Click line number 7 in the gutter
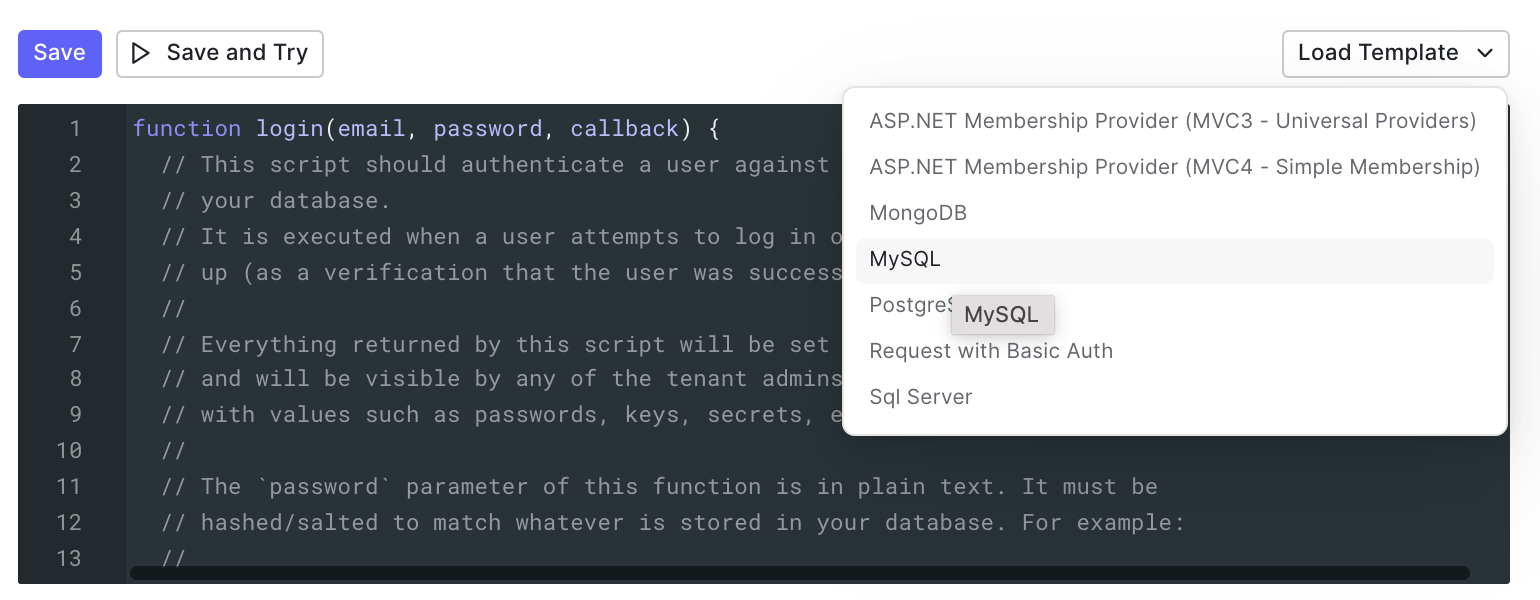Screen dimensions: 1540x600 coord(75,344)
